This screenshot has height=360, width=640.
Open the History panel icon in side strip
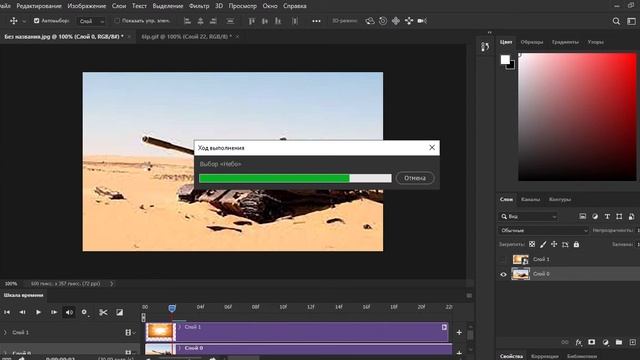pos(485,47)
